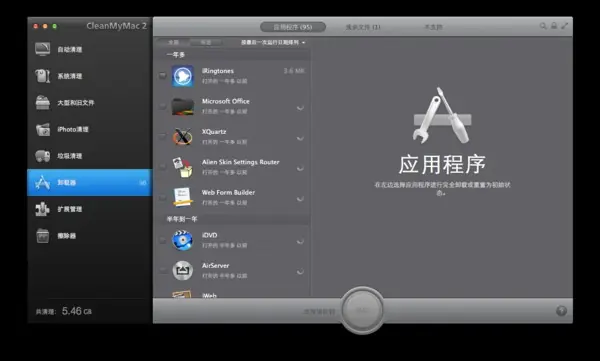This screenshot has width=600, height=361.
Task: Tick the iRingtones checkbox
Action: tap(163, 75)
